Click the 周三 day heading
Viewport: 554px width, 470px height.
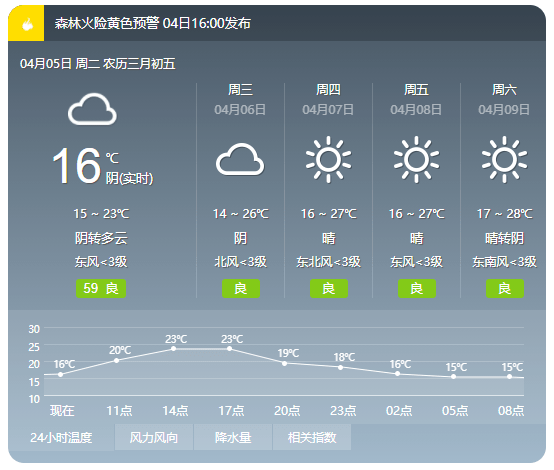(240, 89)
